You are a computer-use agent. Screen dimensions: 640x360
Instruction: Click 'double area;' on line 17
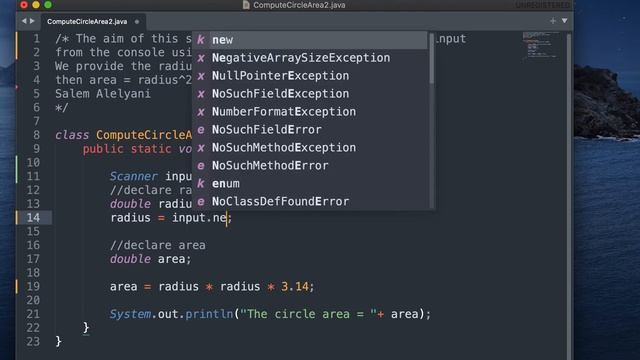[x=150, y=259]
